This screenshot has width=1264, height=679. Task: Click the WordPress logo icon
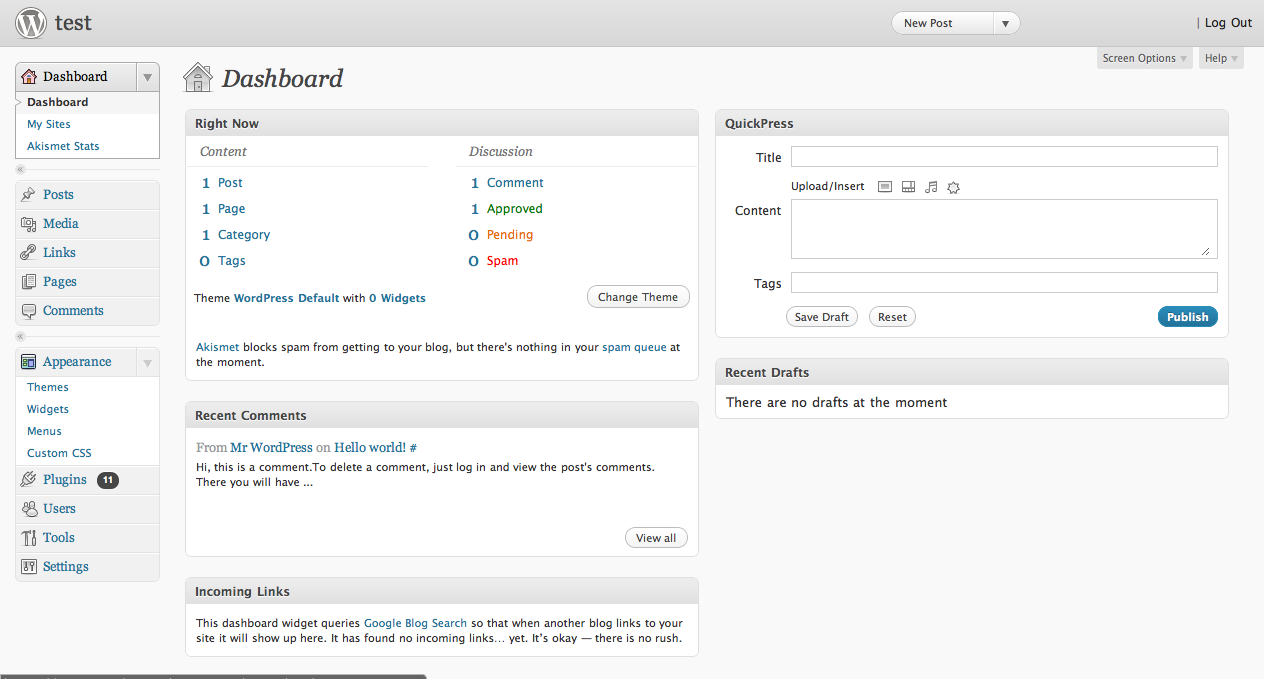tap(31, 22)
